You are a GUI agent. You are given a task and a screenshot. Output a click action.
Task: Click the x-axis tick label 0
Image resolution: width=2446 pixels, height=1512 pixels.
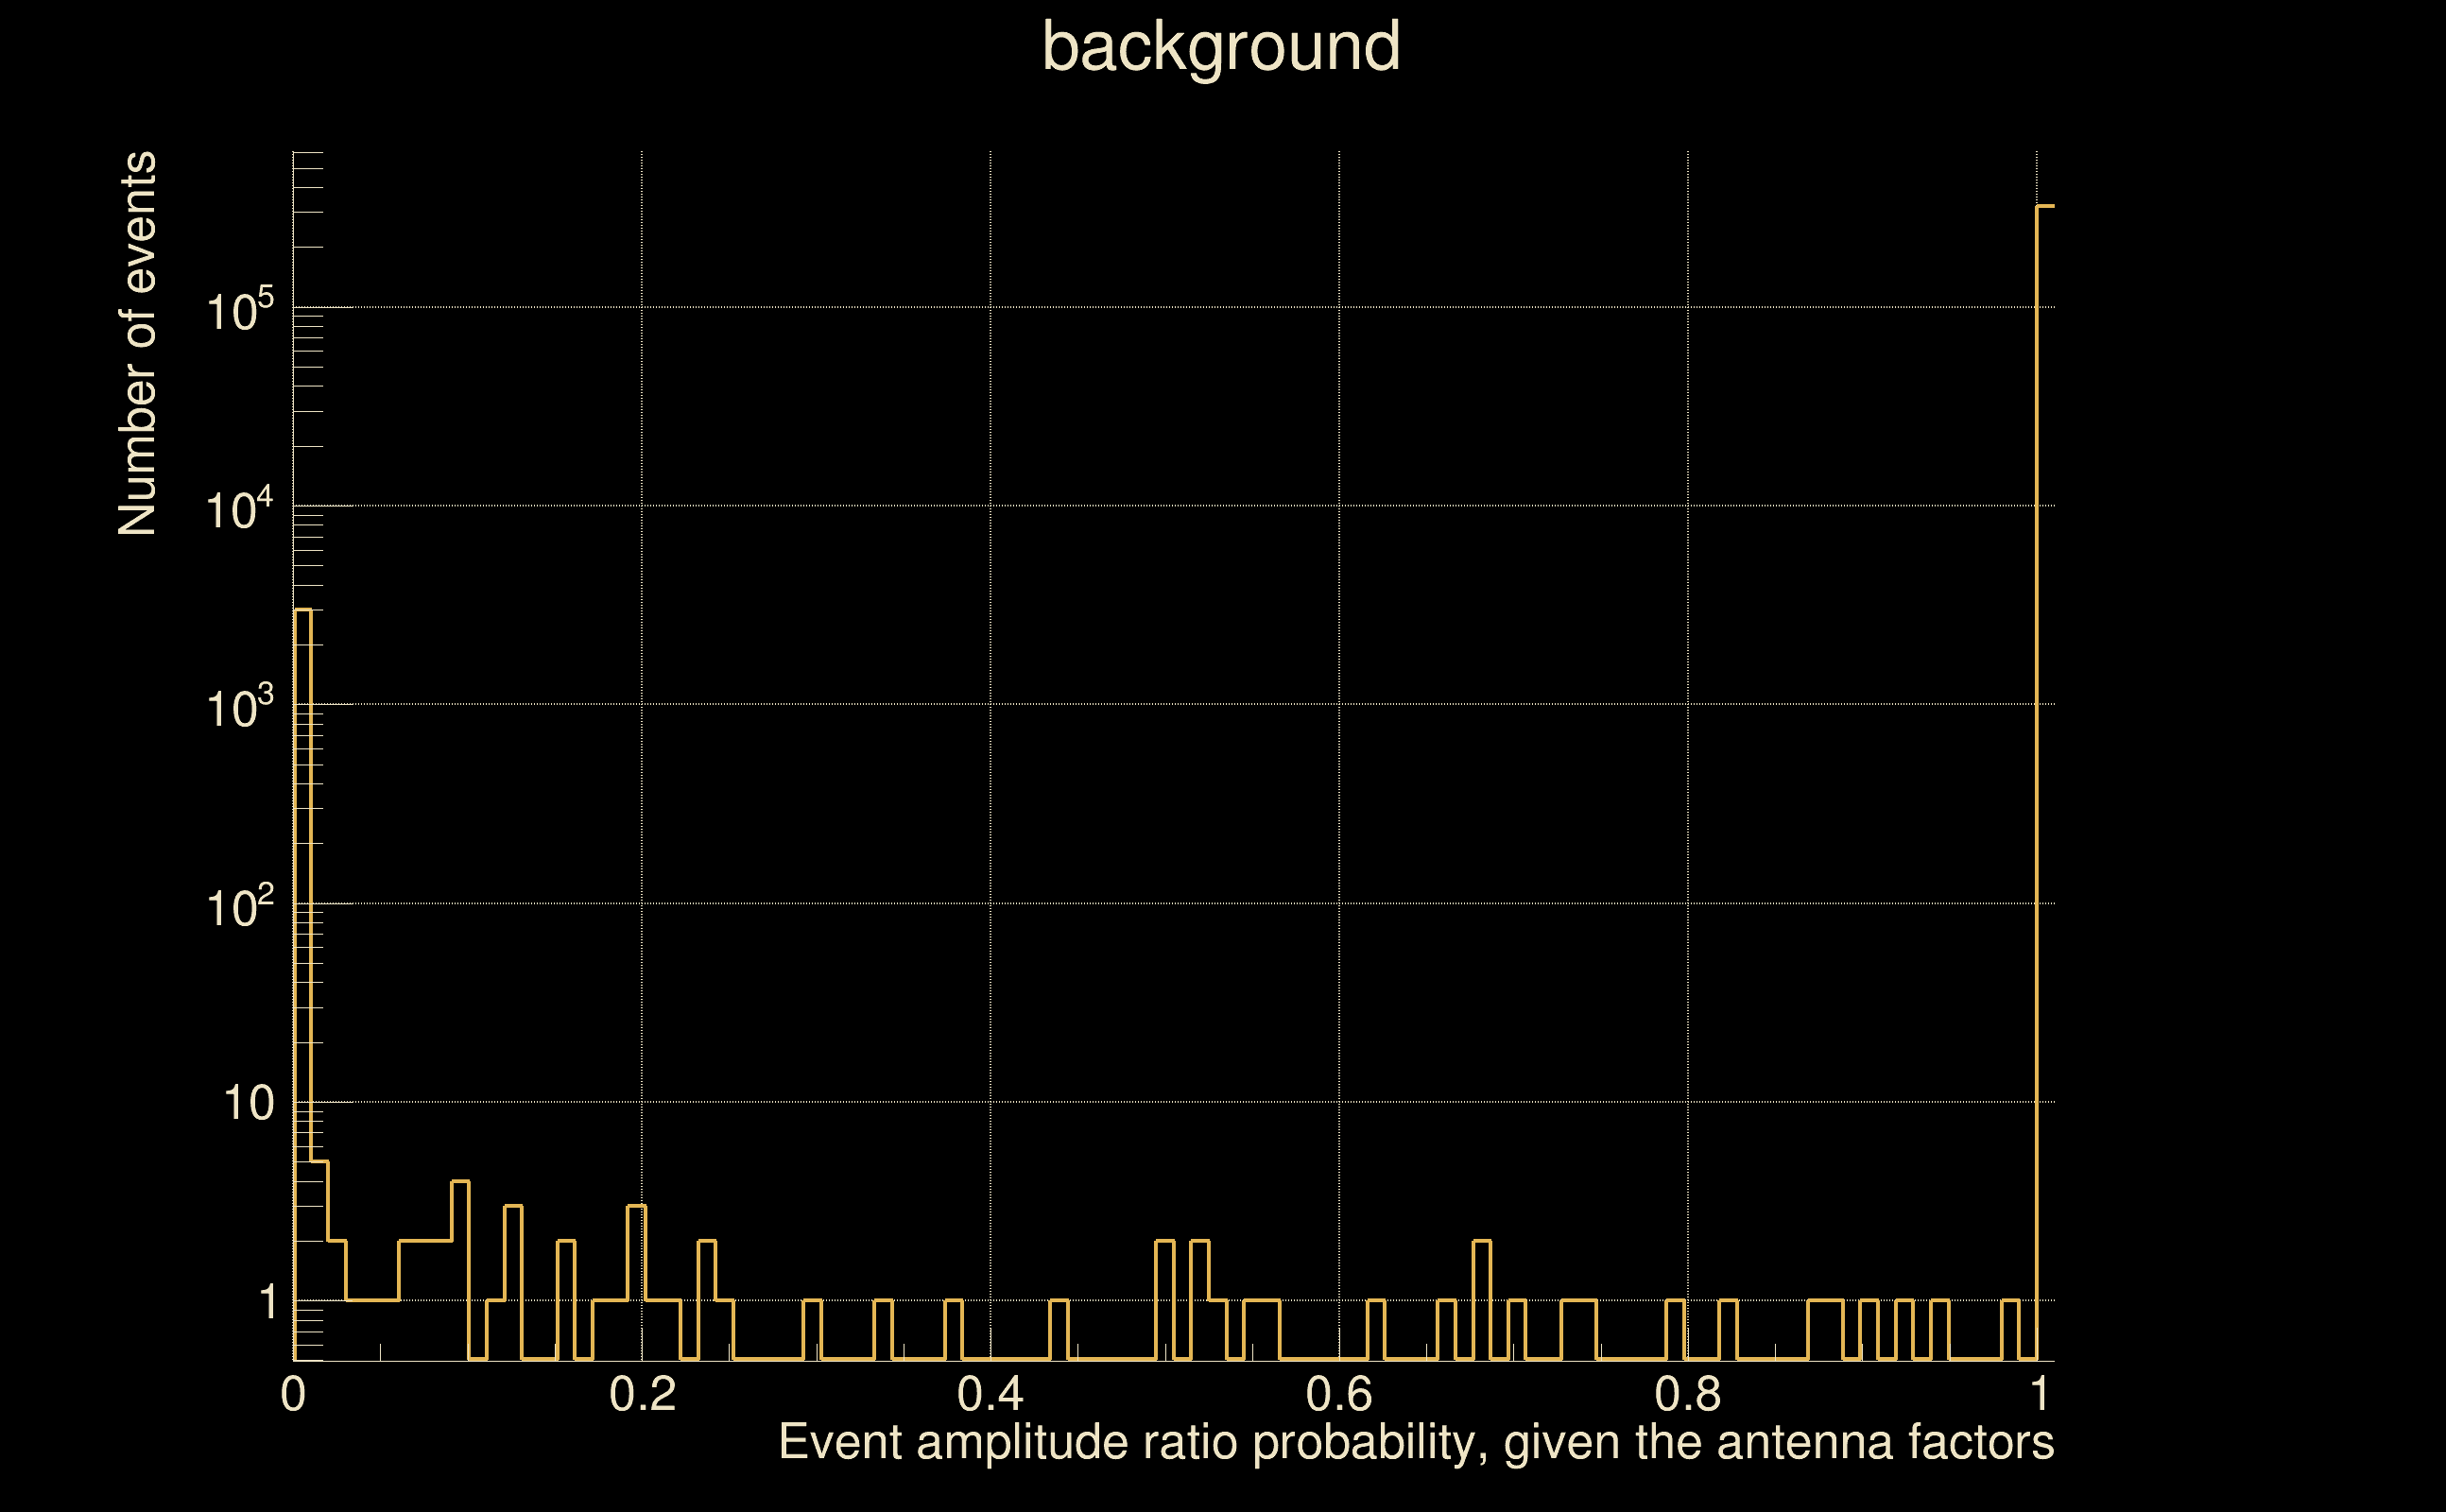pyautogui.click(x=293, y=1394)
